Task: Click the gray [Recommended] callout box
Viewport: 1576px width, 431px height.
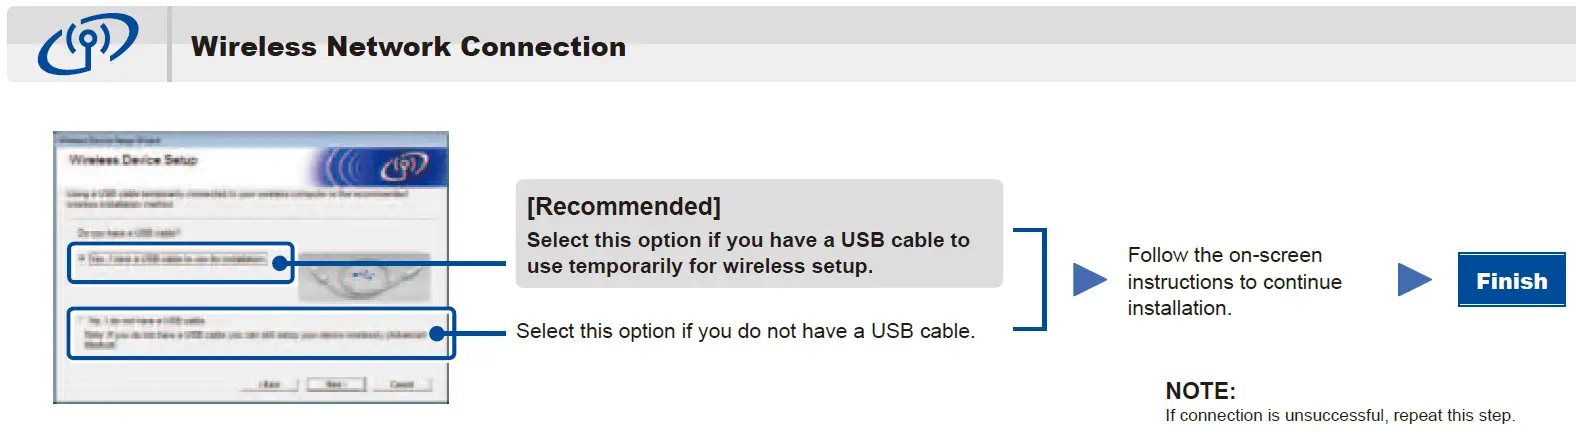Action: pyautogui.click(x=758, y=234)
